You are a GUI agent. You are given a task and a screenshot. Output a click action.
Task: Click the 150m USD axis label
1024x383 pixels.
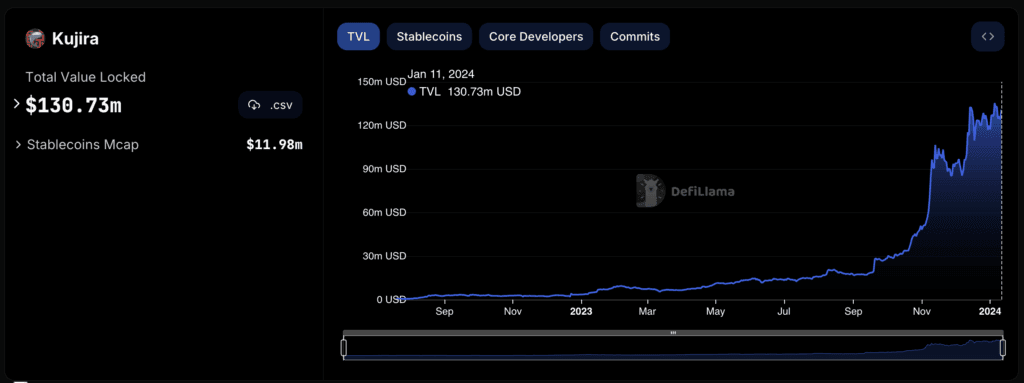point(382,82)
